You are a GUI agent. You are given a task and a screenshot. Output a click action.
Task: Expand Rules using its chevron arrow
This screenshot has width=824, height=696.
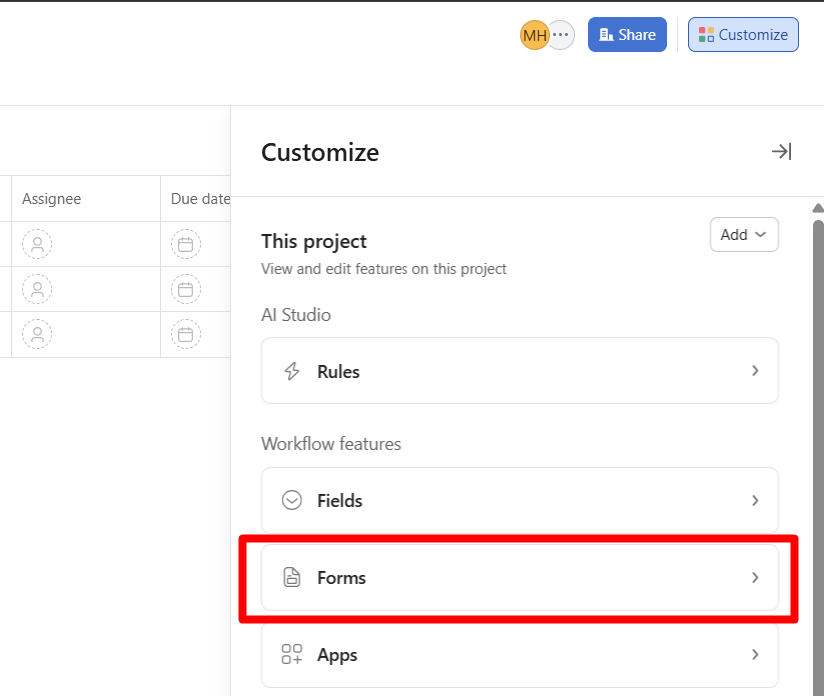pos(755,371)
